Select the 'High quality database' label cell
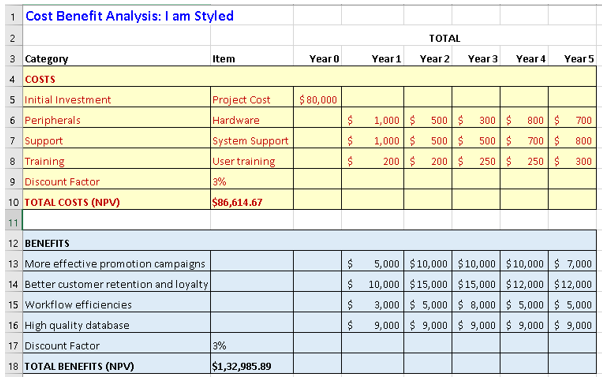 (x=117, y=325)
